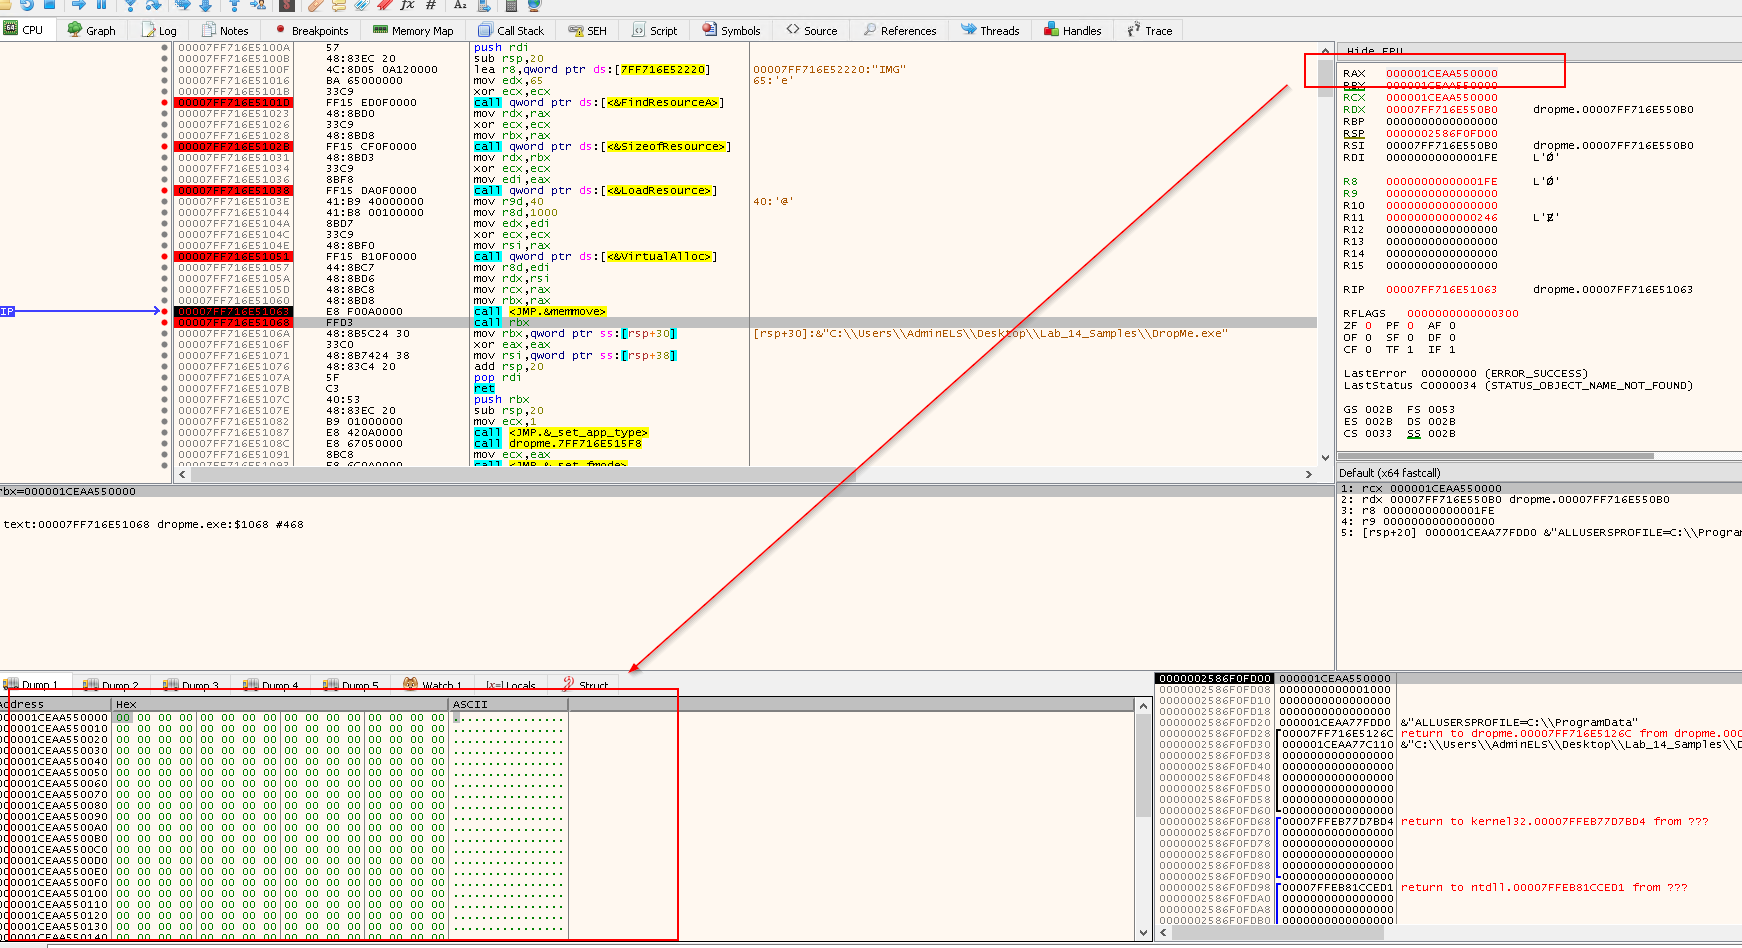
Task: Open the Breakpoints tab
Action: [312, 30]
